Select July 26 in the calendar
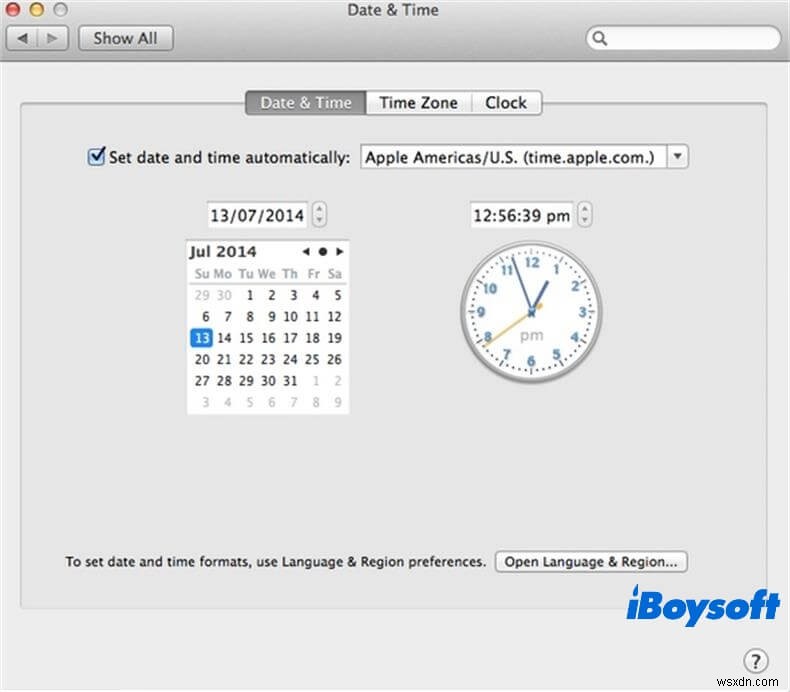The height and width of the screenshot is (692, 790). 335,359
